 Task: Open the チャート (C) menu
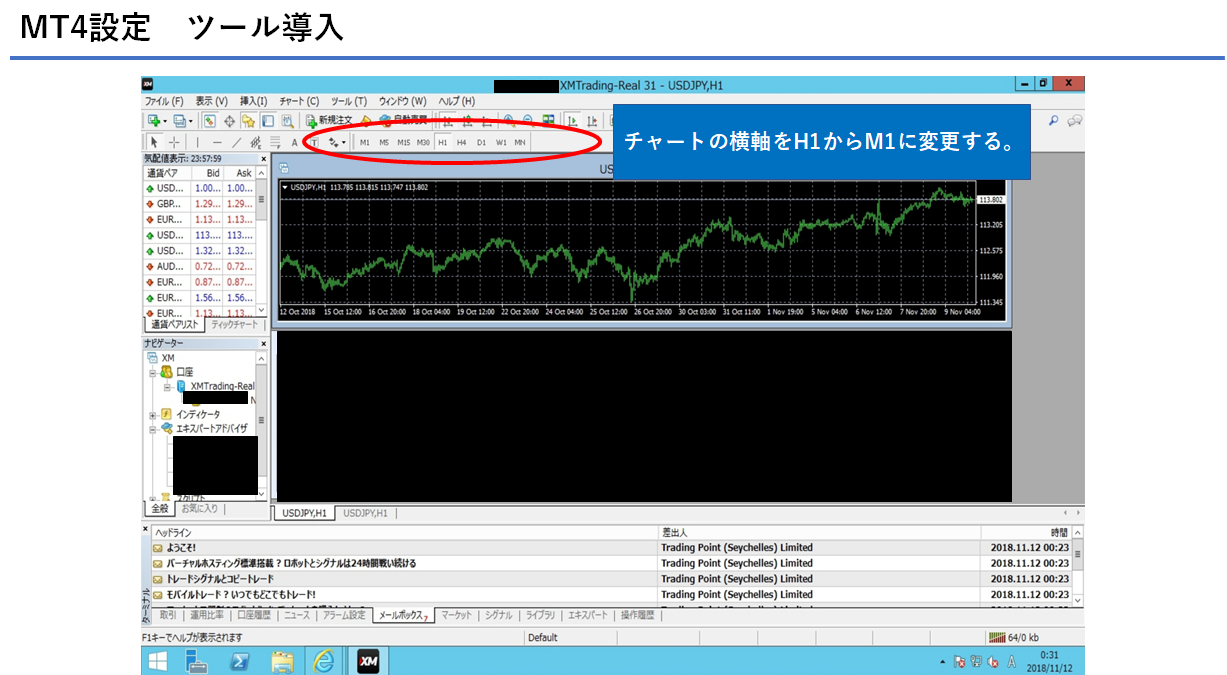(x=299, y=101)
